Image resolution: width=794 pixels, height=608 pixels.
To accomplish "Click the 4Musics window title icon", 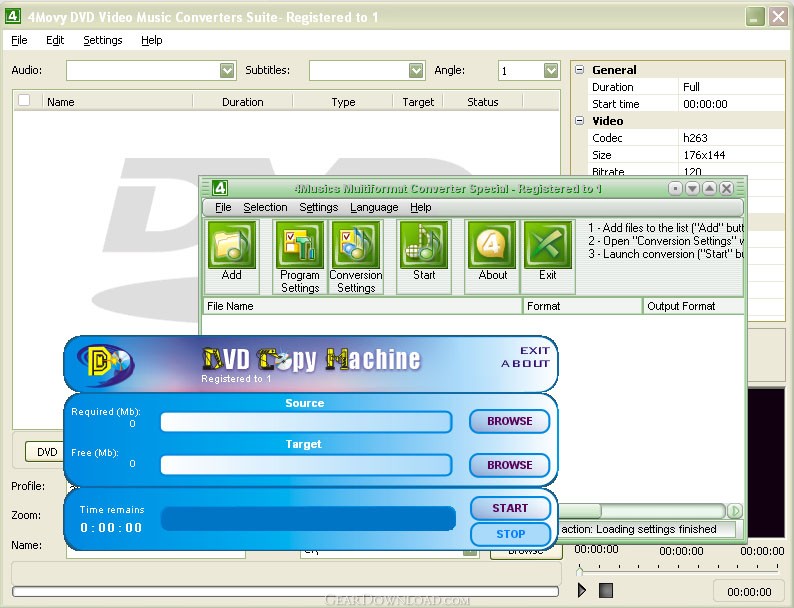I will [x=220, y=188].
